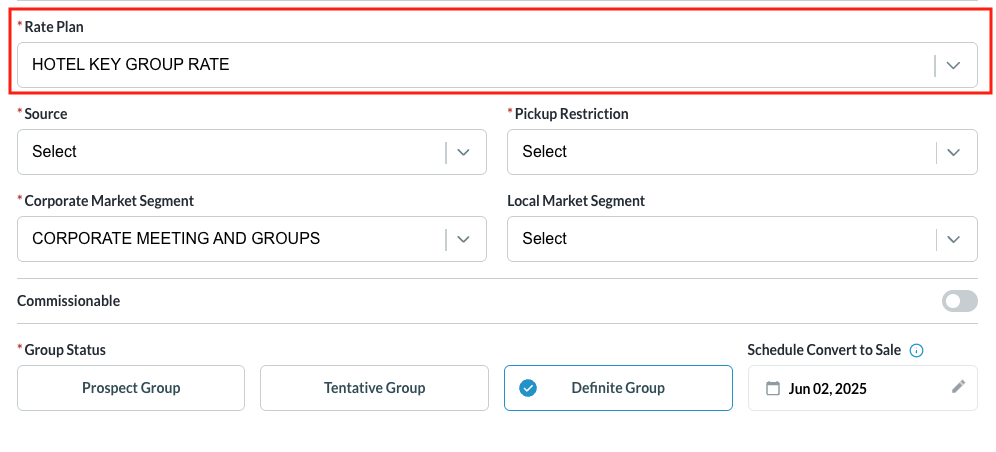Select the Definite Group status
Screen dimensions: 996x452
coord(617,388)
